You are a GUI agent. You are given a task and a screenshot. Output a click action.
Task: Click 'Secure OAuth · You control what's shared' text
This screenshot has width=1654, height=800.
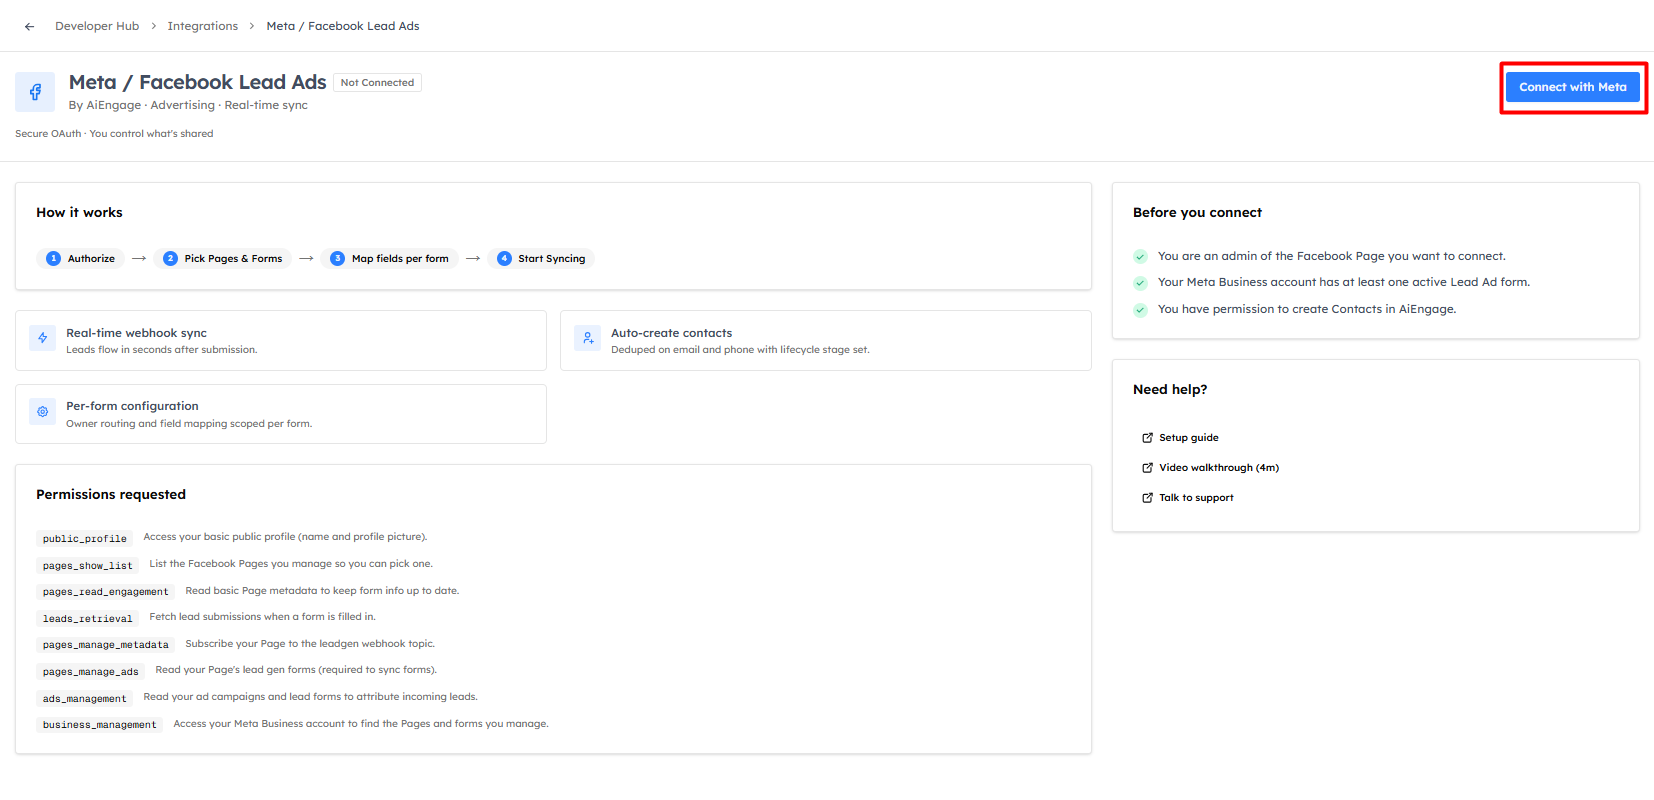(114, 133)
